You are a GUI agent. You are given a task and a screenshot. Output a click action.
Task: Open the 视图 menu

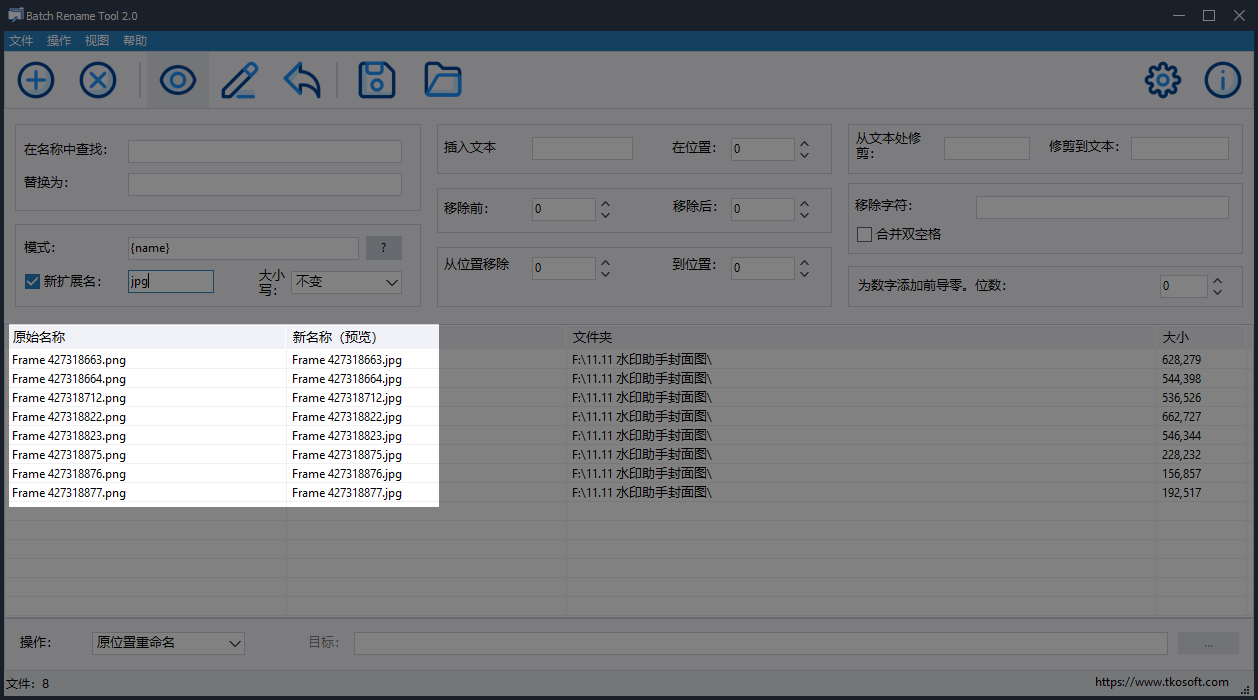(x=97, y=41)
